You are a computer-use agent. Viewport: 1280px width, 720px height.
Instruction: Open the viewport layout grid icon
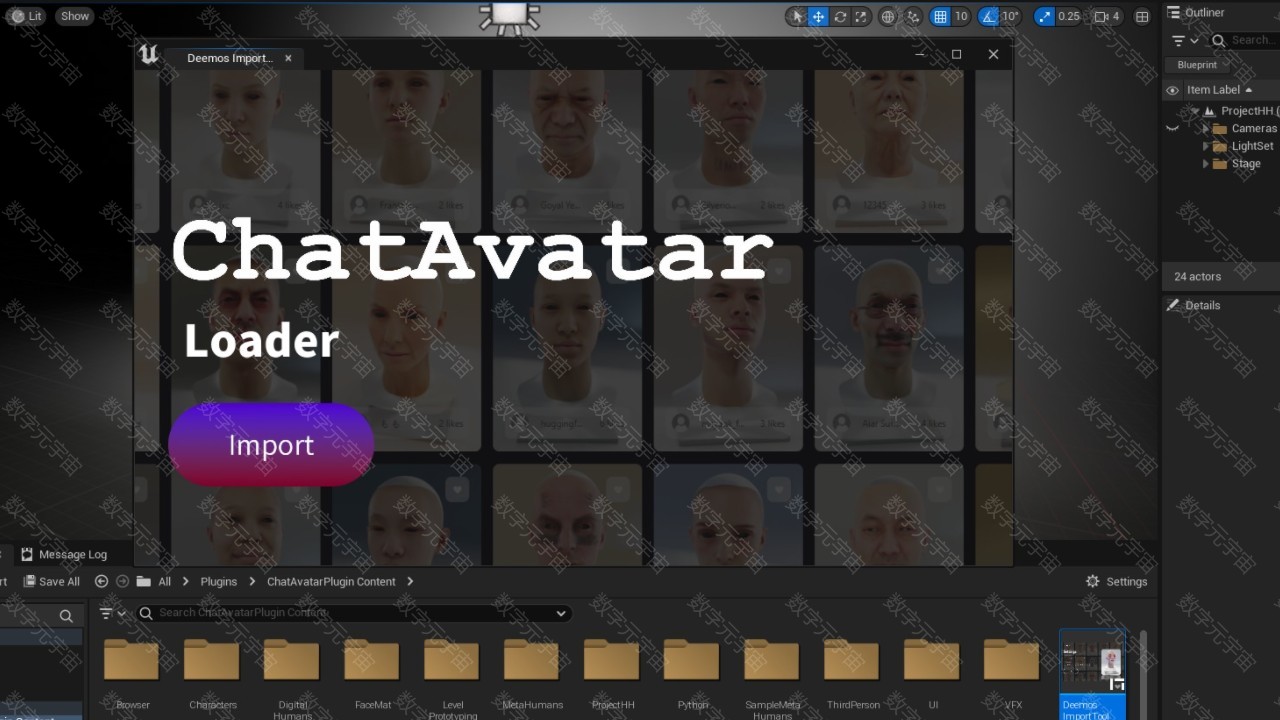1142,16
